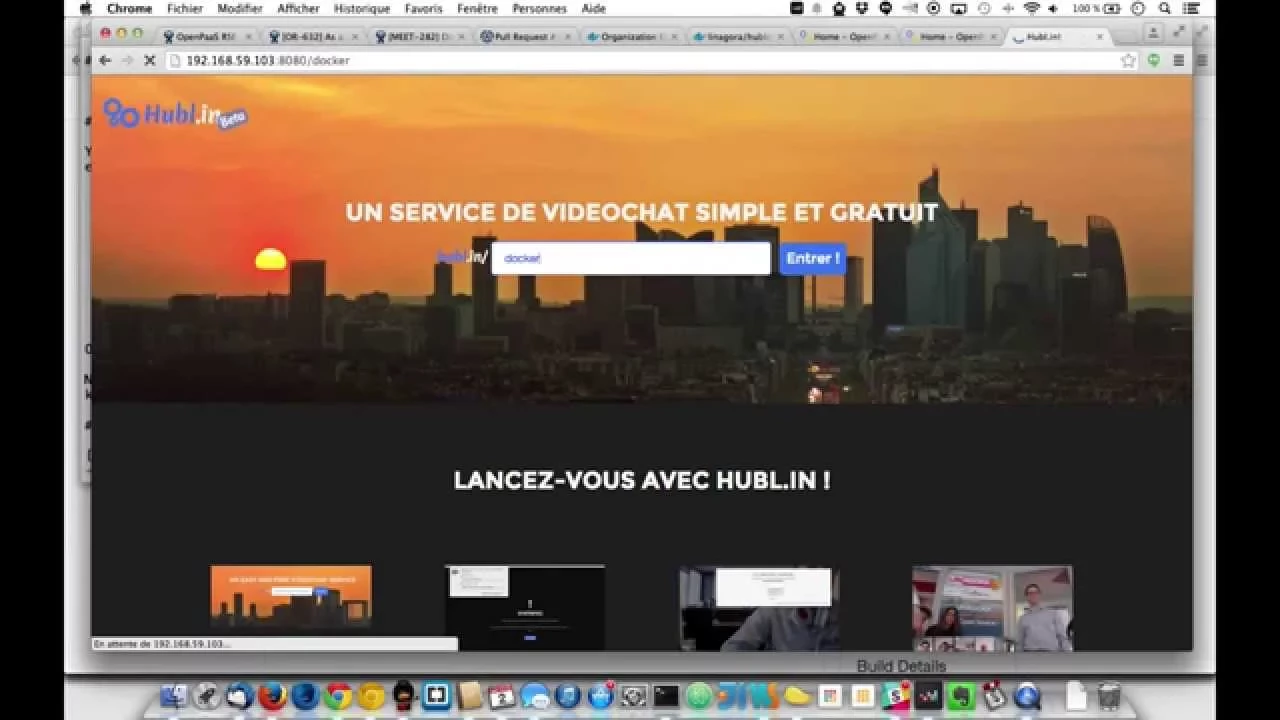Open the Chrome hamburger menu
The height and width of the screenshot is (720, 1280).
point(1179,60)
